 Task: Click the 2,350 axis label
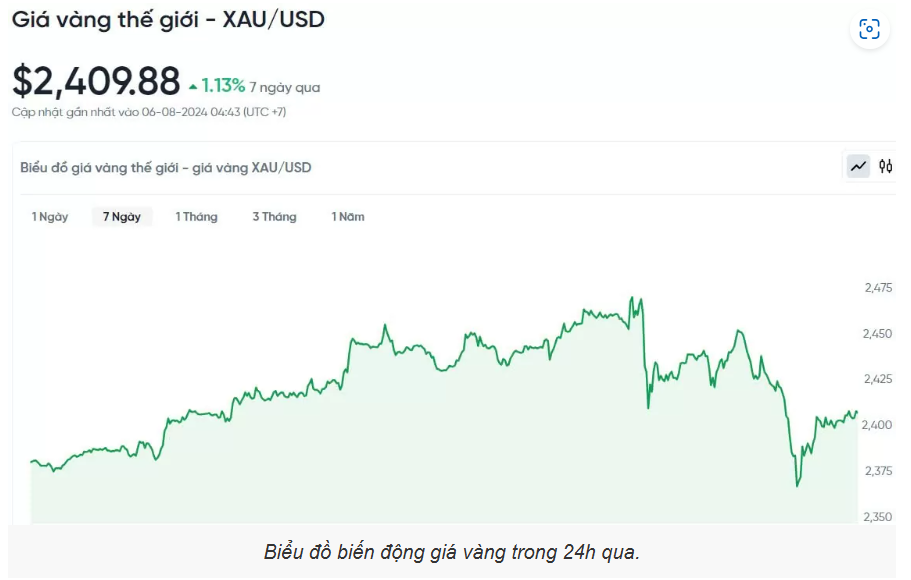click(877, 517)
